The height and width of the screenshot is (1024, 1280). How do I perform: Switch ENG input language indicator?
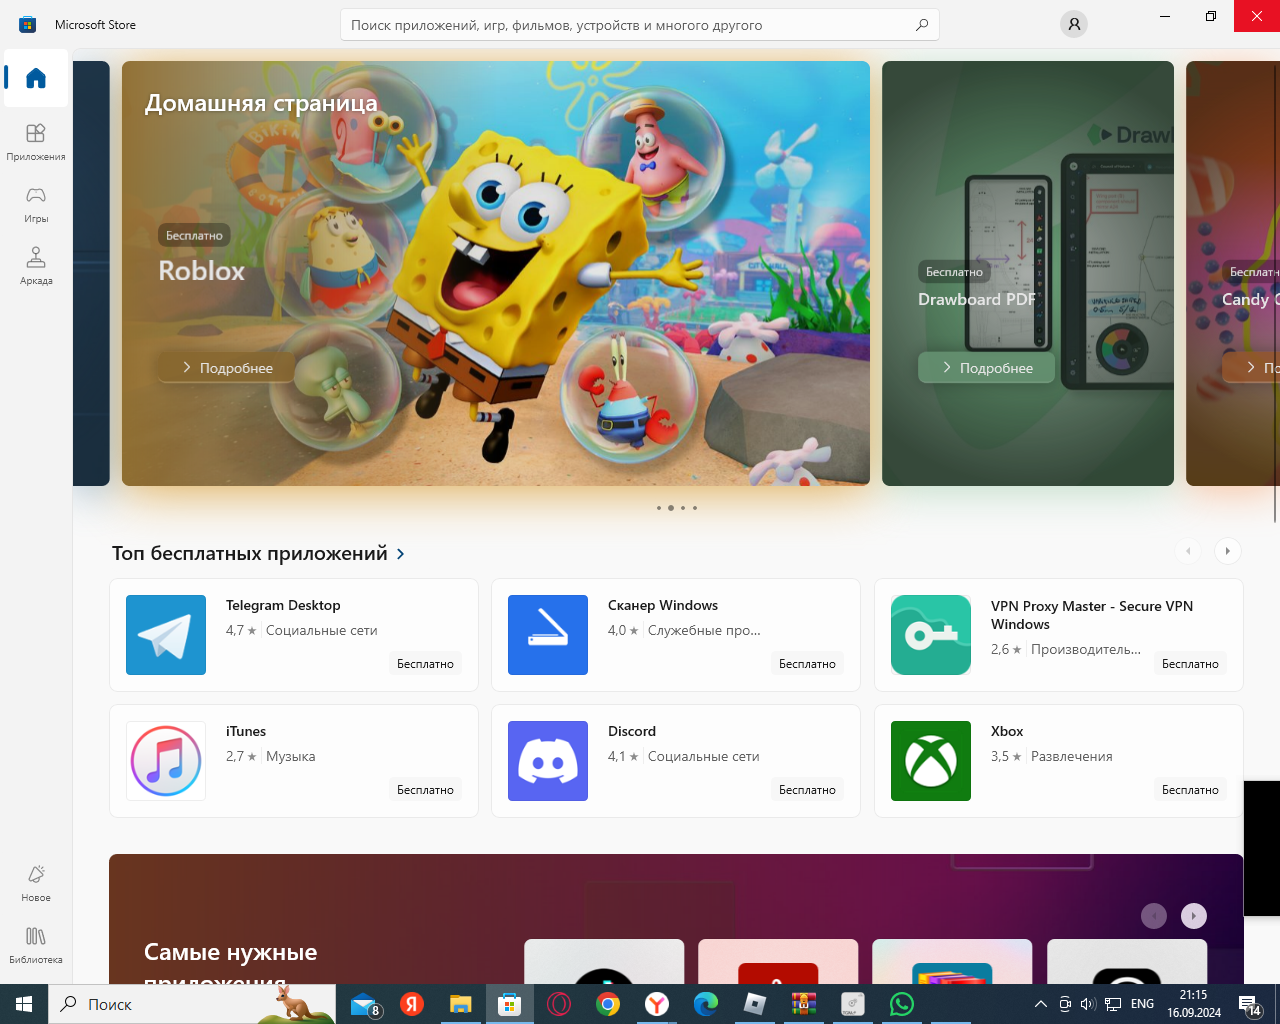[x=1142, y=1004]
